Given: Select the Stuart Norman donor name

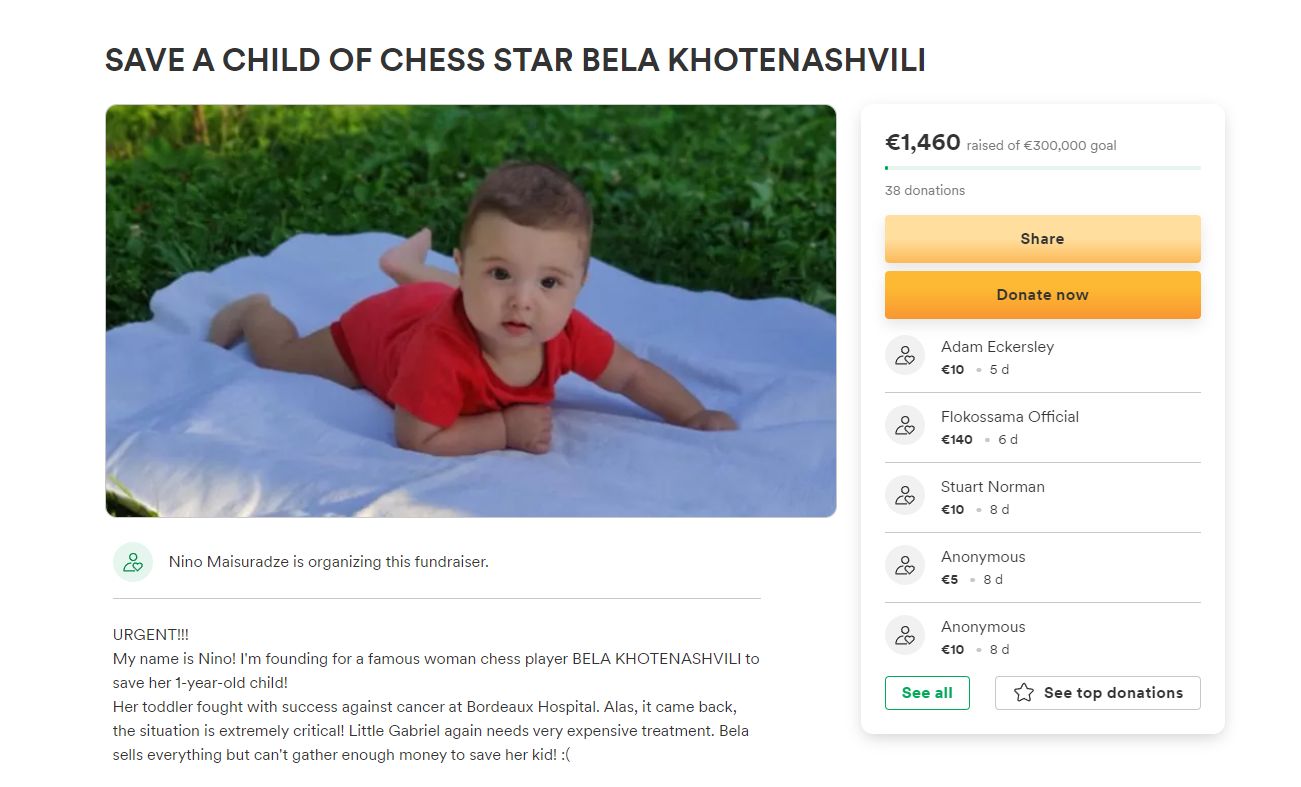Looking at the screenshot, I should 993,487.
